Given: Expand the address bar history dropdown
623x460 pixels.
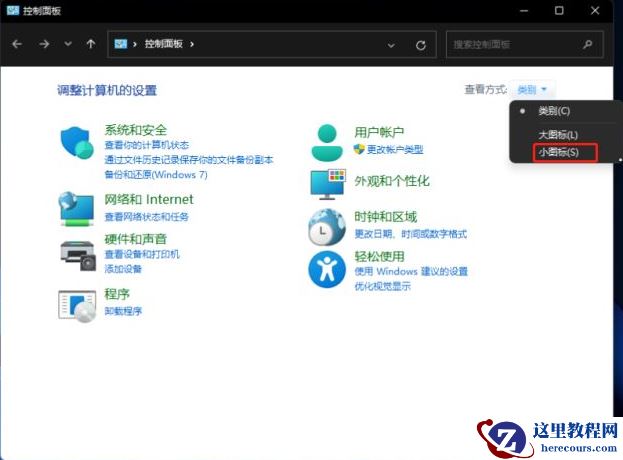Looking at the screenshot, I should point(391,46).
